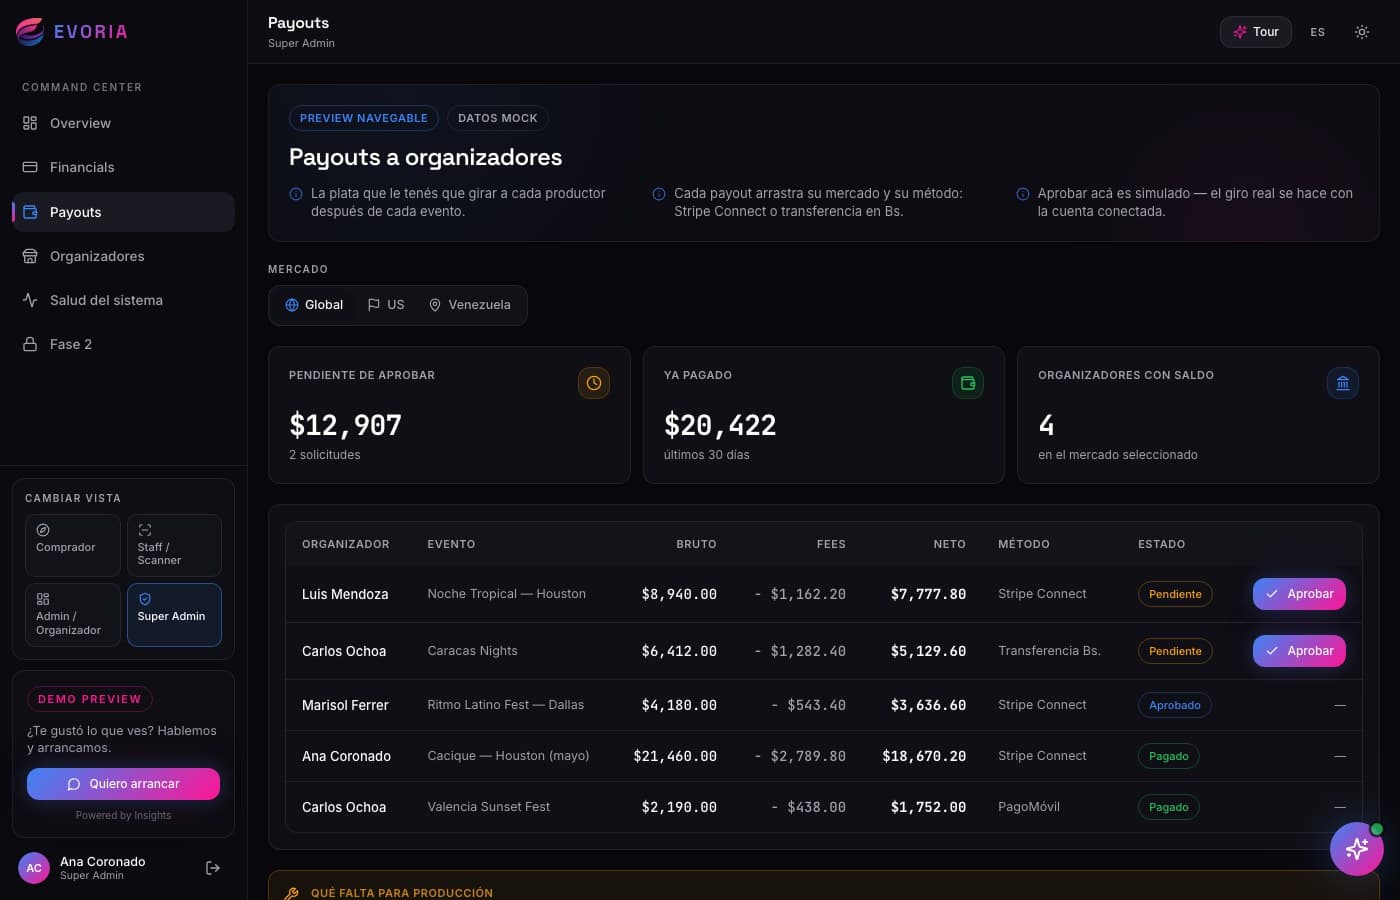Open the sparkle AI assistant bubble
The image size is (1400, 900).
[1357, 849]
